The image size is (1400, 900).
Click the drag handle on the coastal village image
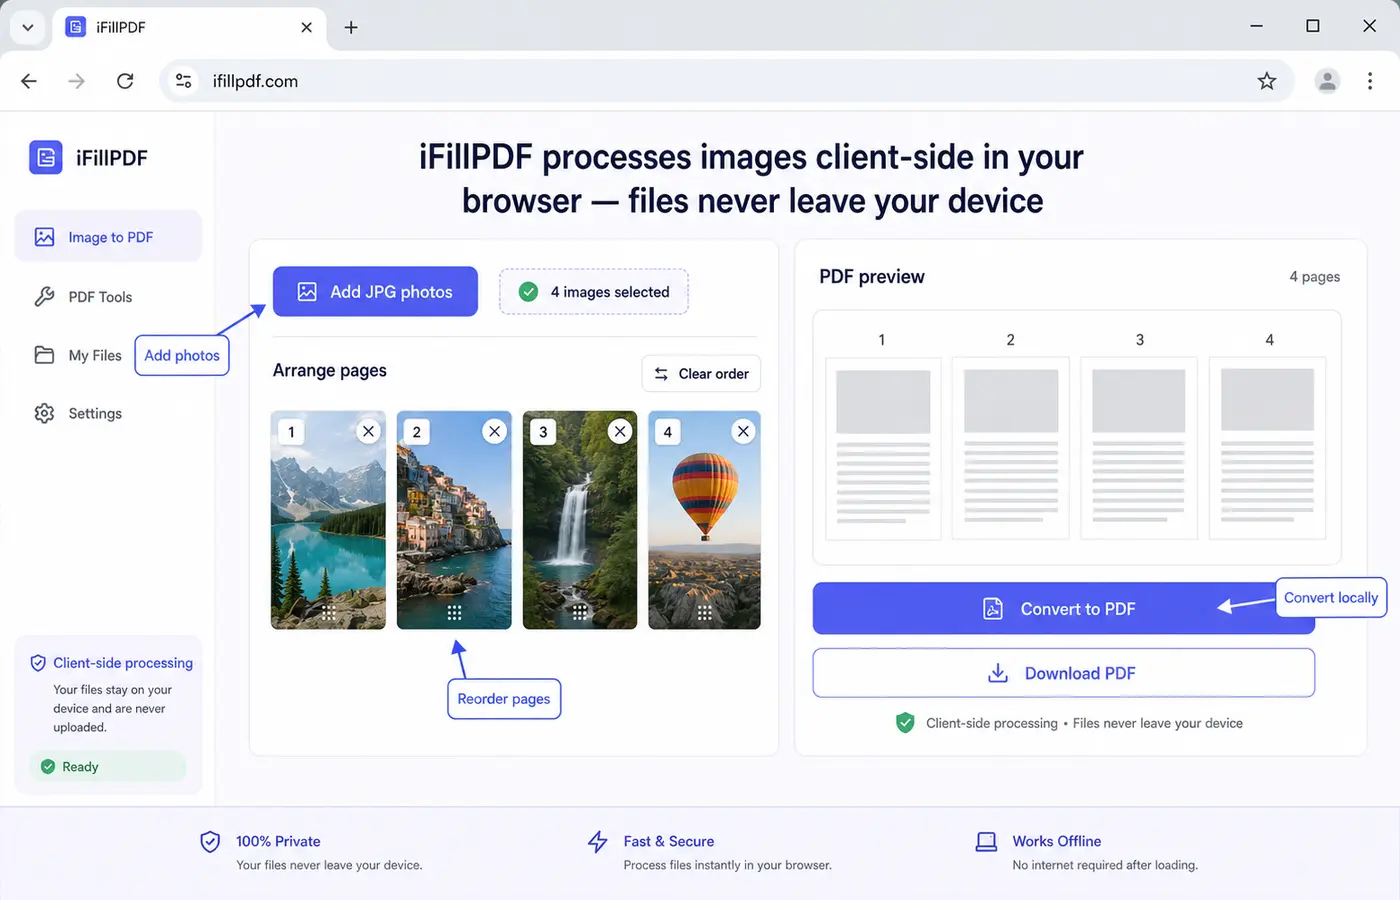[x=454, y=612]
